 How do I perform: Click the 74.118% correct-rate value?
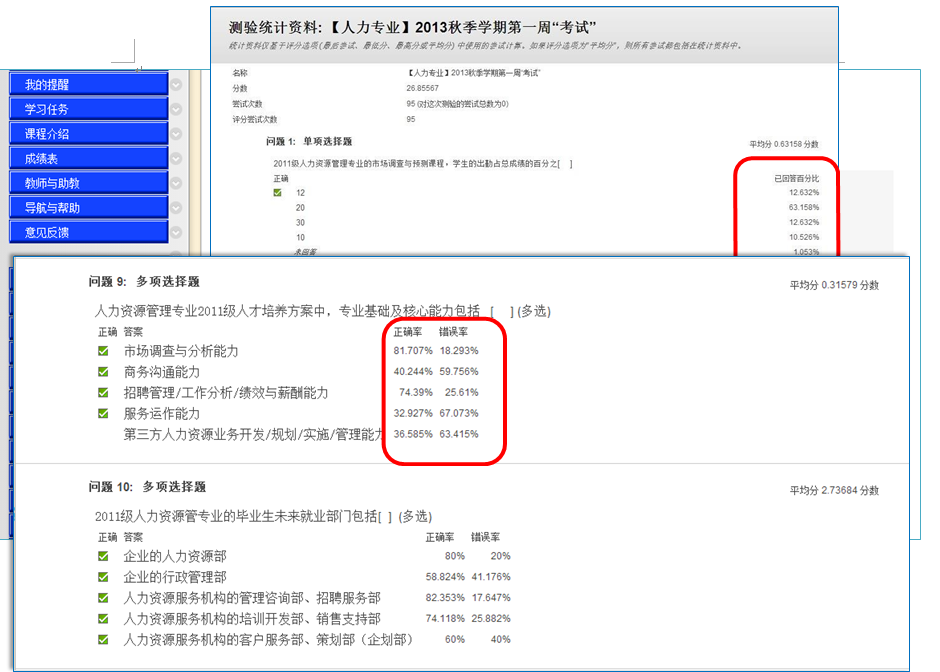point(445,619)
